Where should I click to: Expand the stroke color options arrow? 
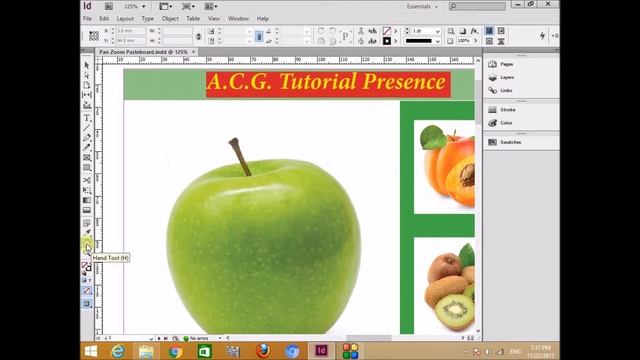click(395, 41)
